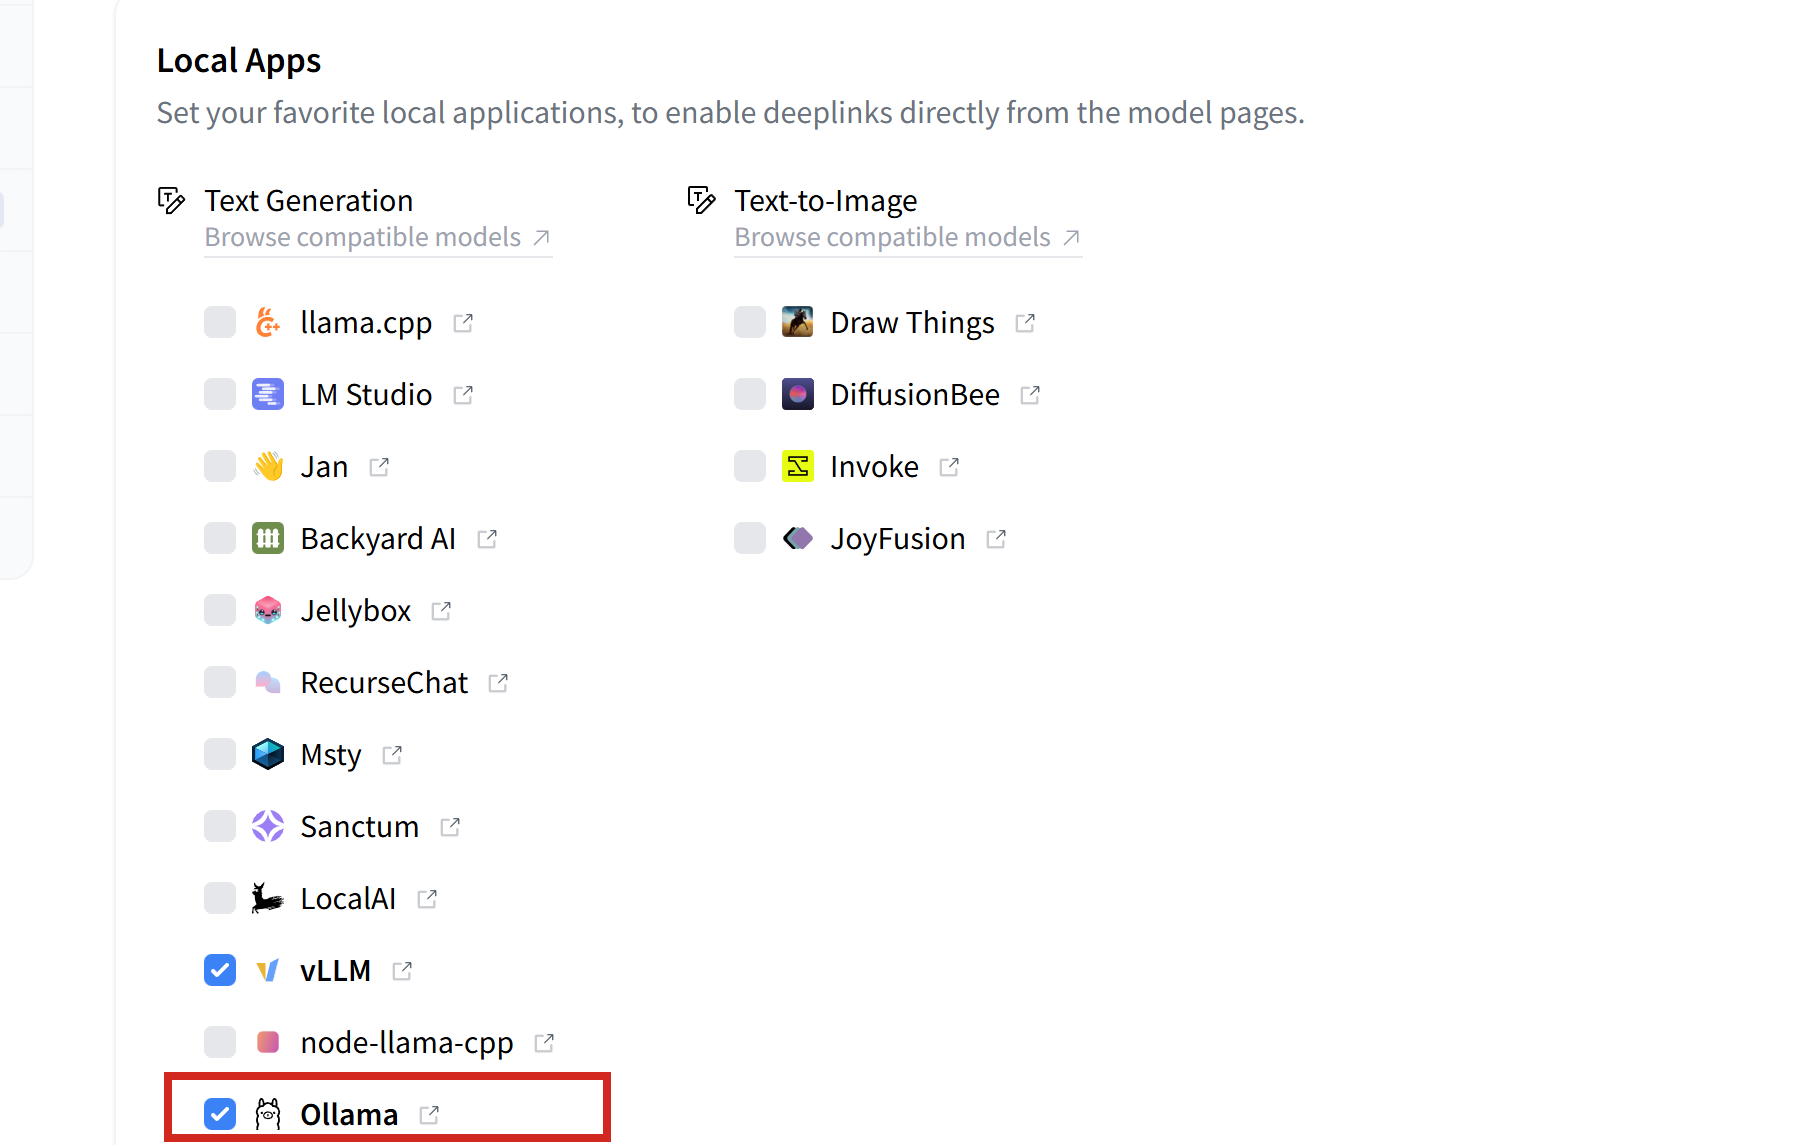The image size is (1810, 1146).
Task: Click the Sanctum purple logo
Action: tap(268, 827)
